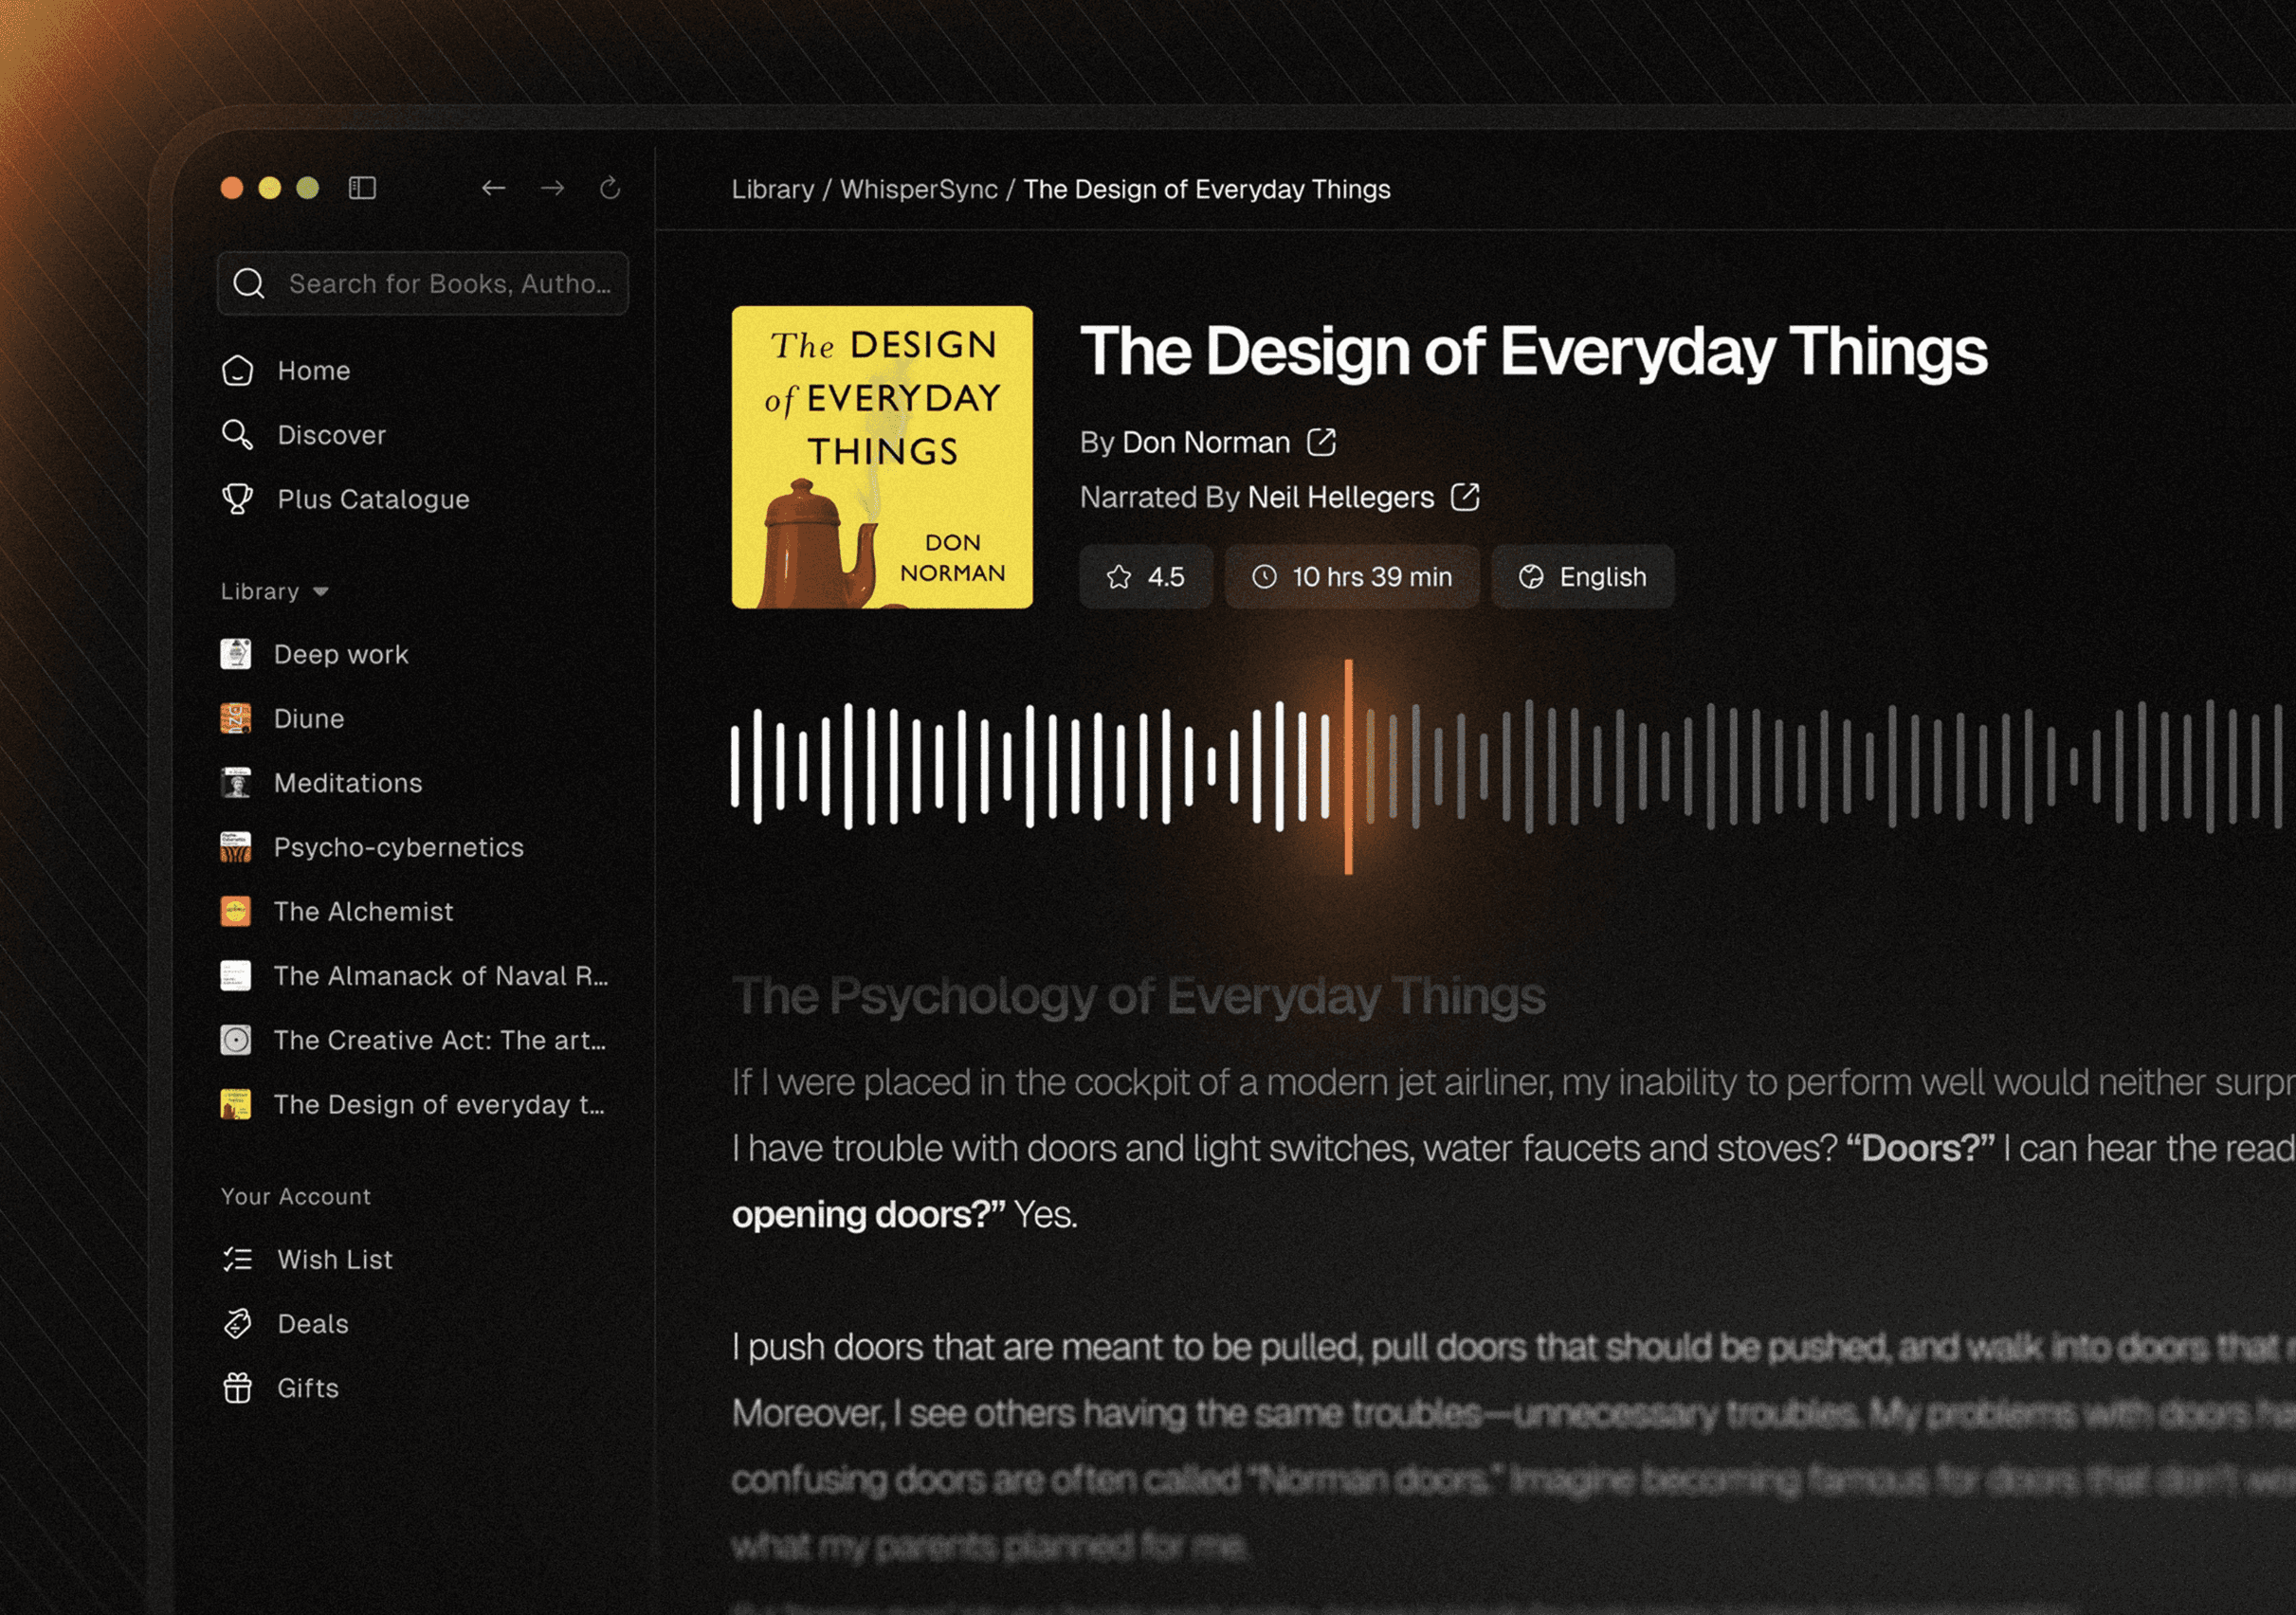
Task: Go to Deals page
Action: (312, 1324)
